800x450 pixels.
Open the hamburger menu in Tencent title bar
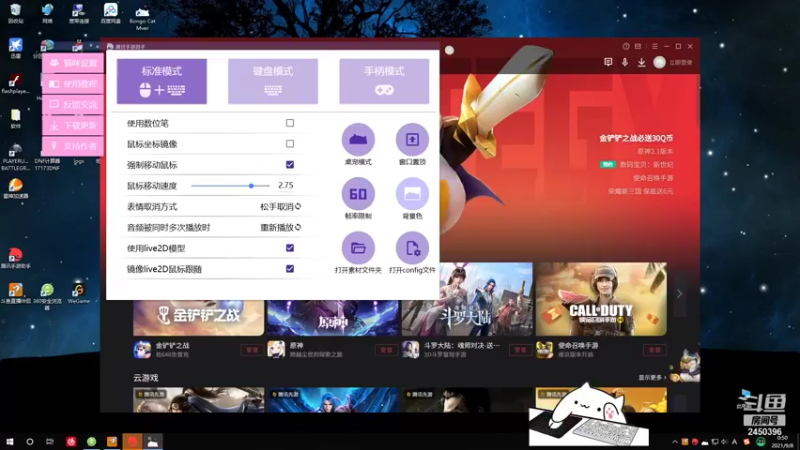[655, 46]
